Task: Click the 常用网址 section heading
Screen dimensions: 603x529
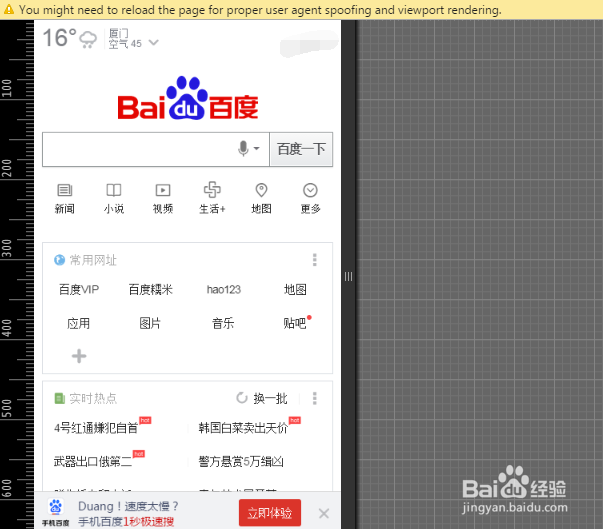Action: pos(93,260)
